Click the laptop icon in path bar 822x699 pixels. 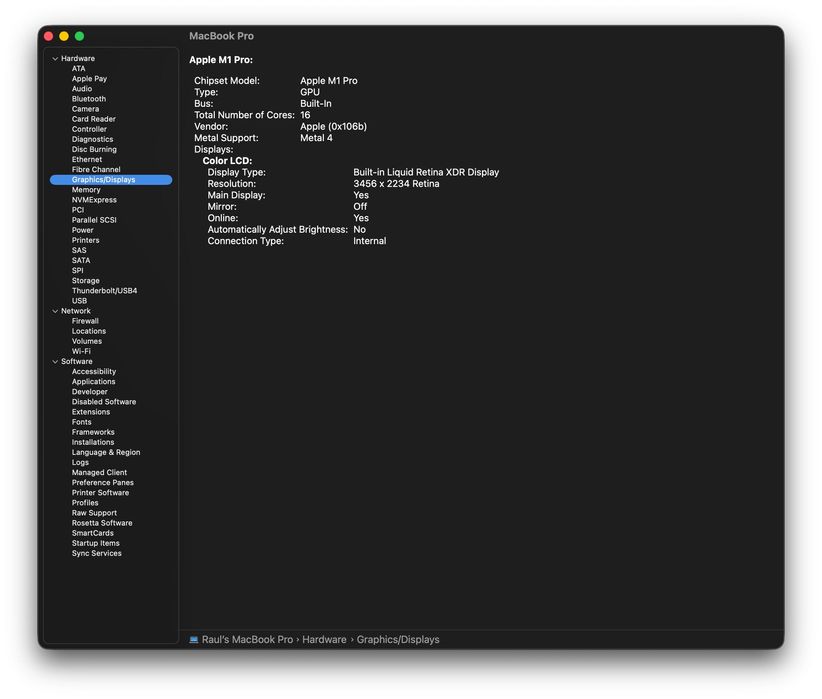193,639
